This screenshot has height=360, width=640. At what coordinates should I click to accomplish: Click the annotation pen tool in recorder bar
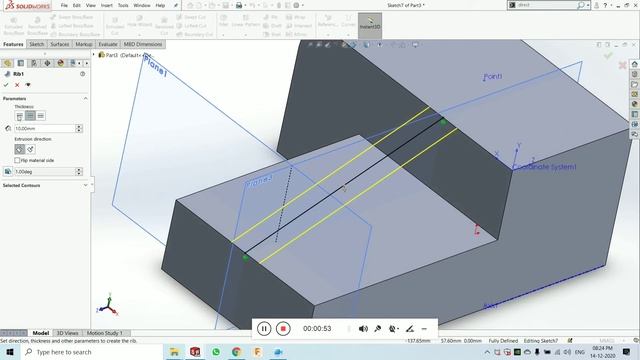410,329
